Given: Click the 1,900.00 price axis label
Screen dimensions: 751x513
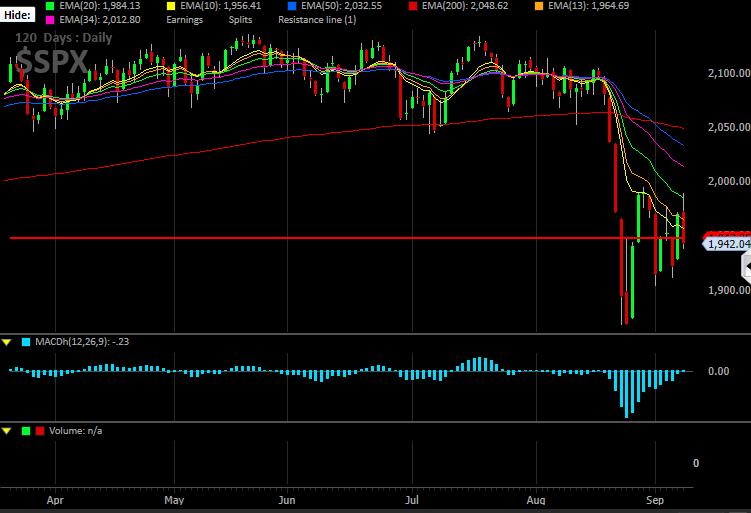Looking at the screenshot, I should coord(729,290).
